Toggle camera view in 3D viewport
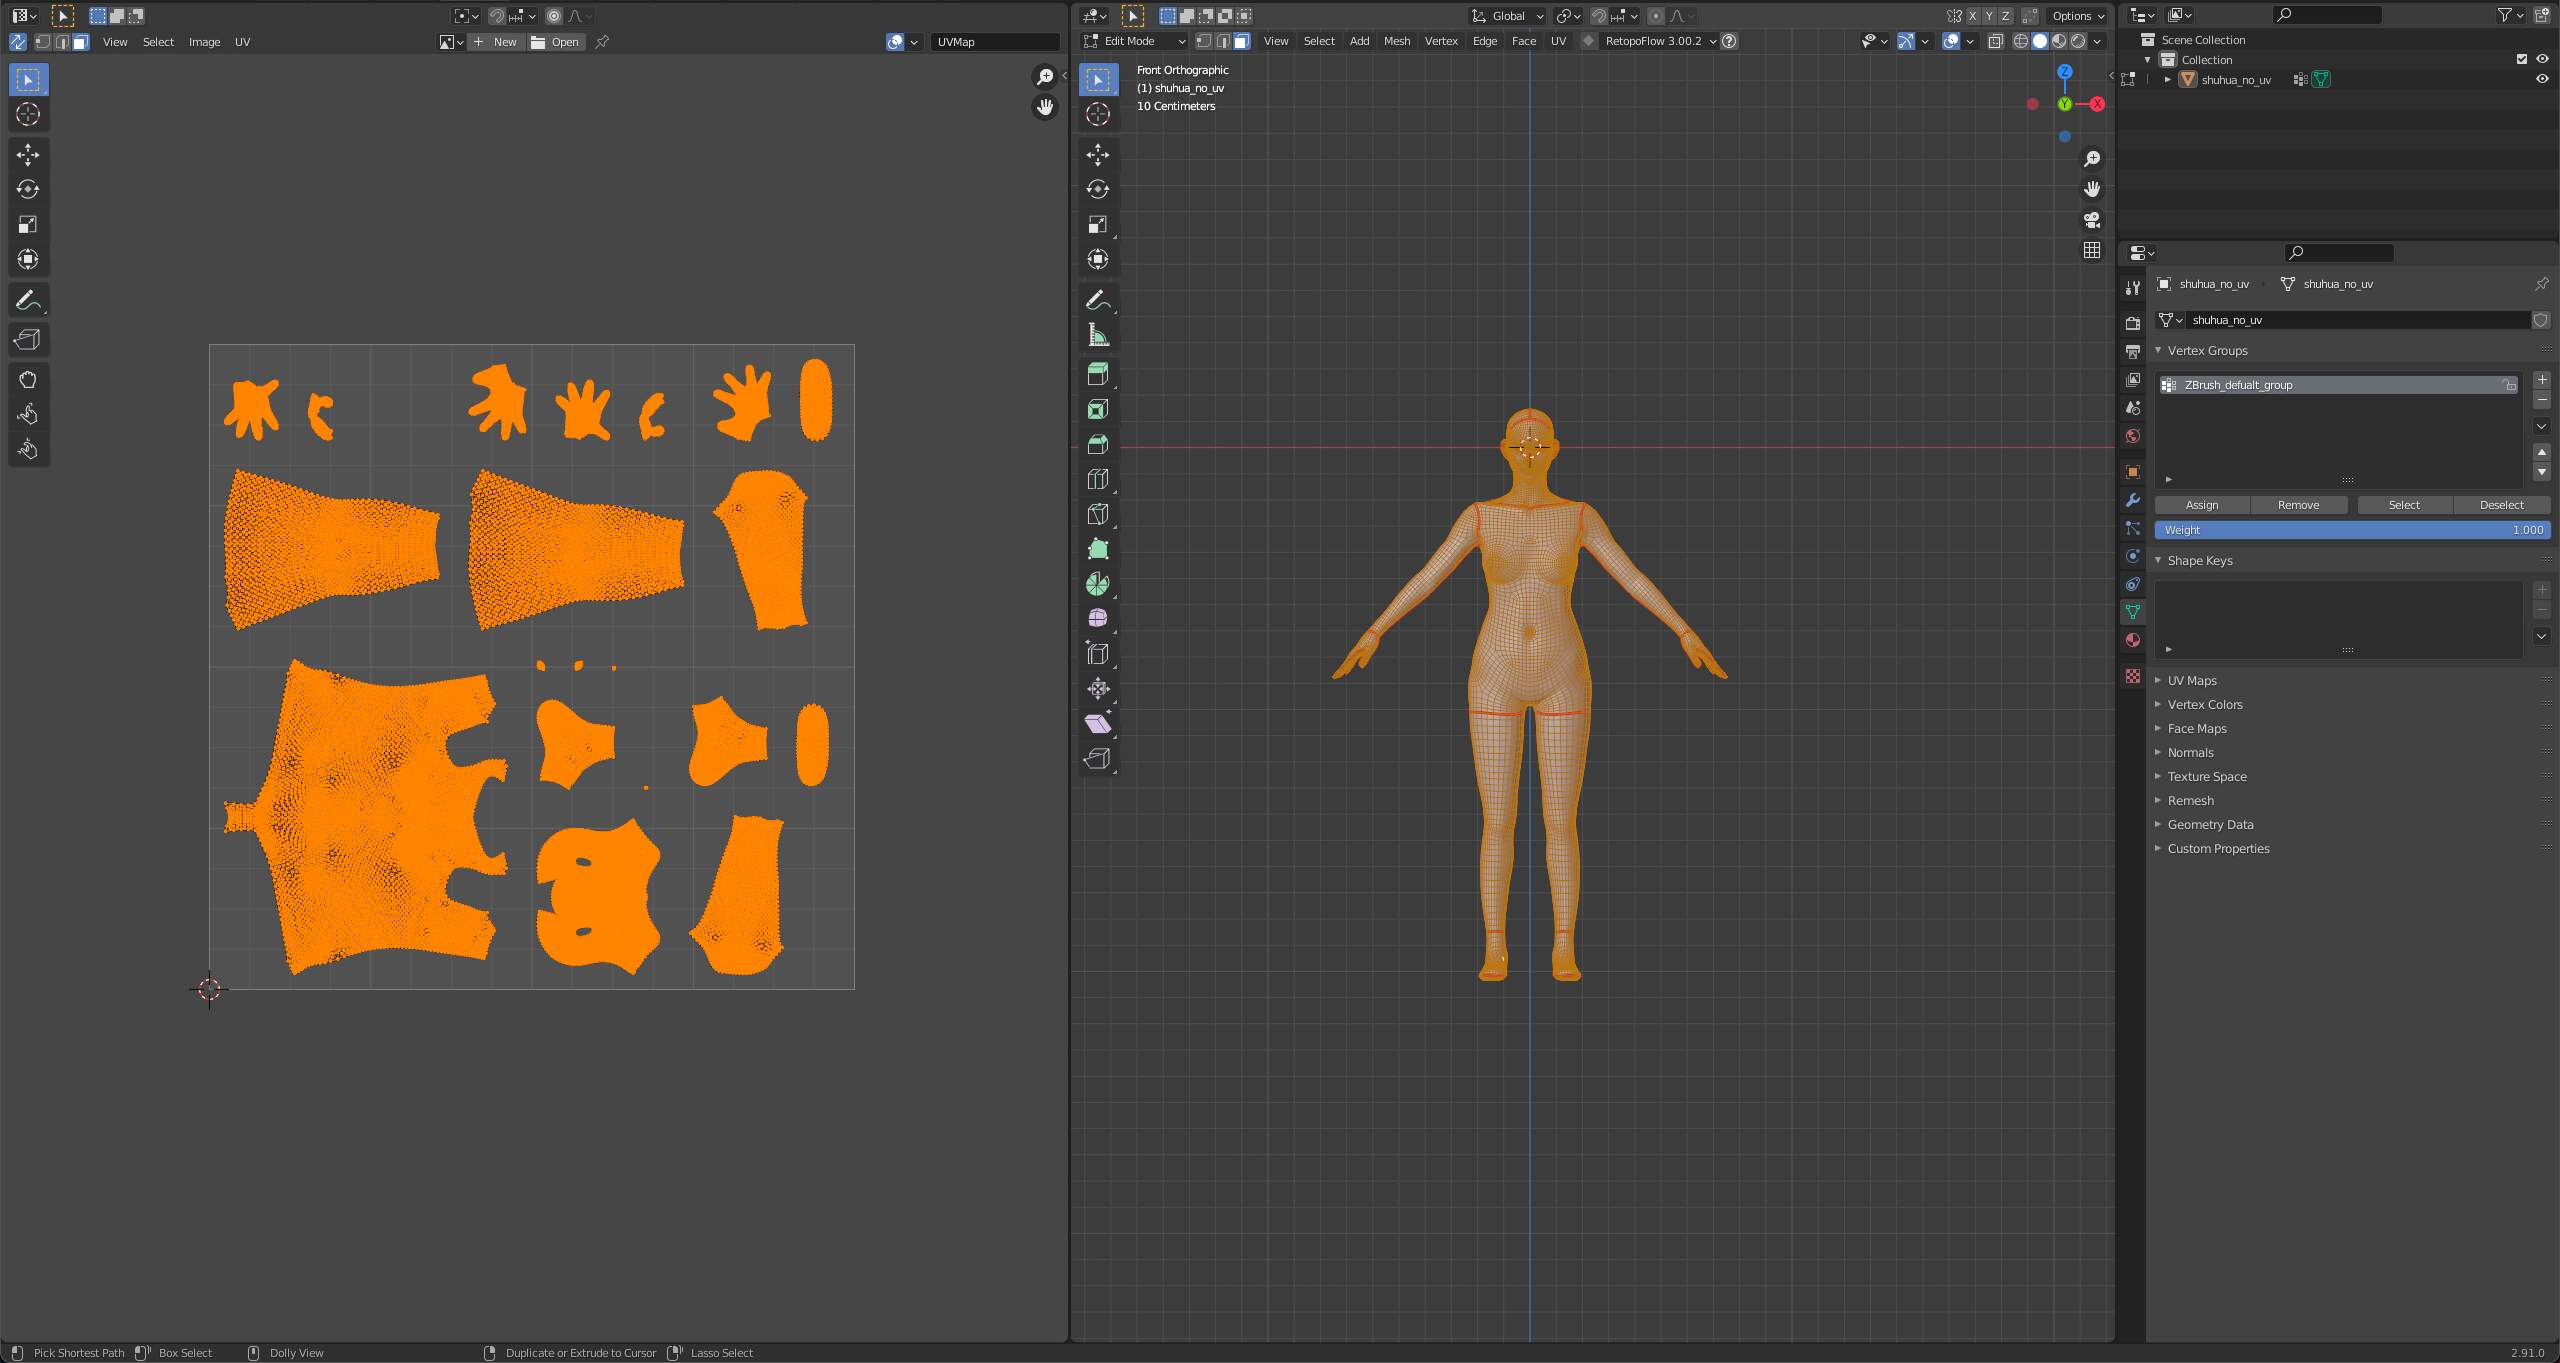Screen dimensions: 2560x1363 tap(2092, 220)
